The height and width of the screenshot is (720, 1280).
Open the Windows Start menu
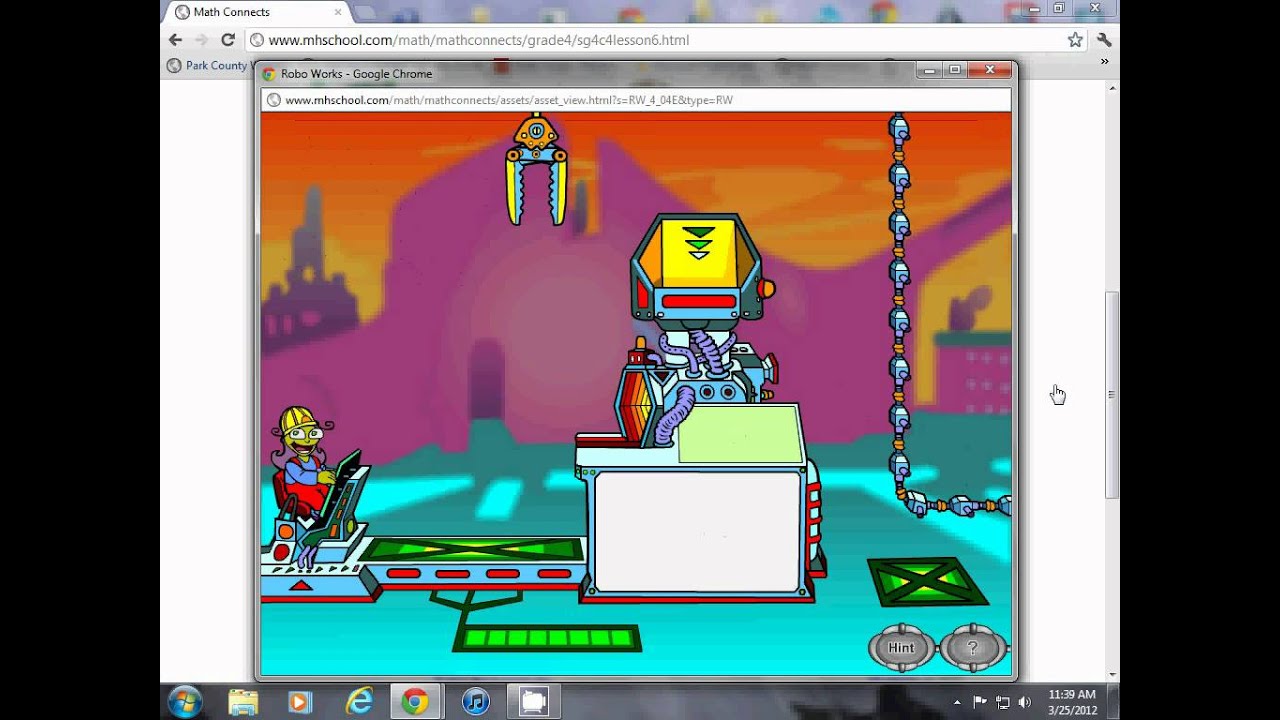click(x=185, y=702)
